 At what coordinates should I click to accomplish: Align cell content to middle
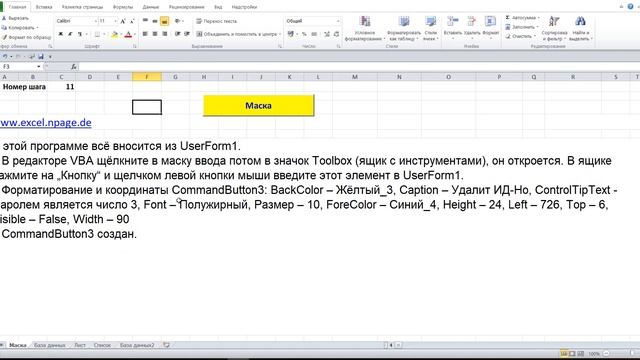(155, 21)
